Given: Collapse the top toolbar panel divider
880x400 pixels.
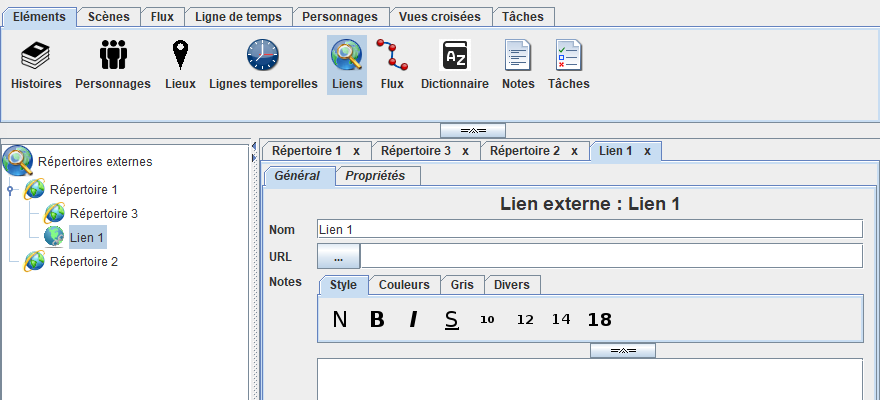Looking at the screenshot, I should coord(473,130).
